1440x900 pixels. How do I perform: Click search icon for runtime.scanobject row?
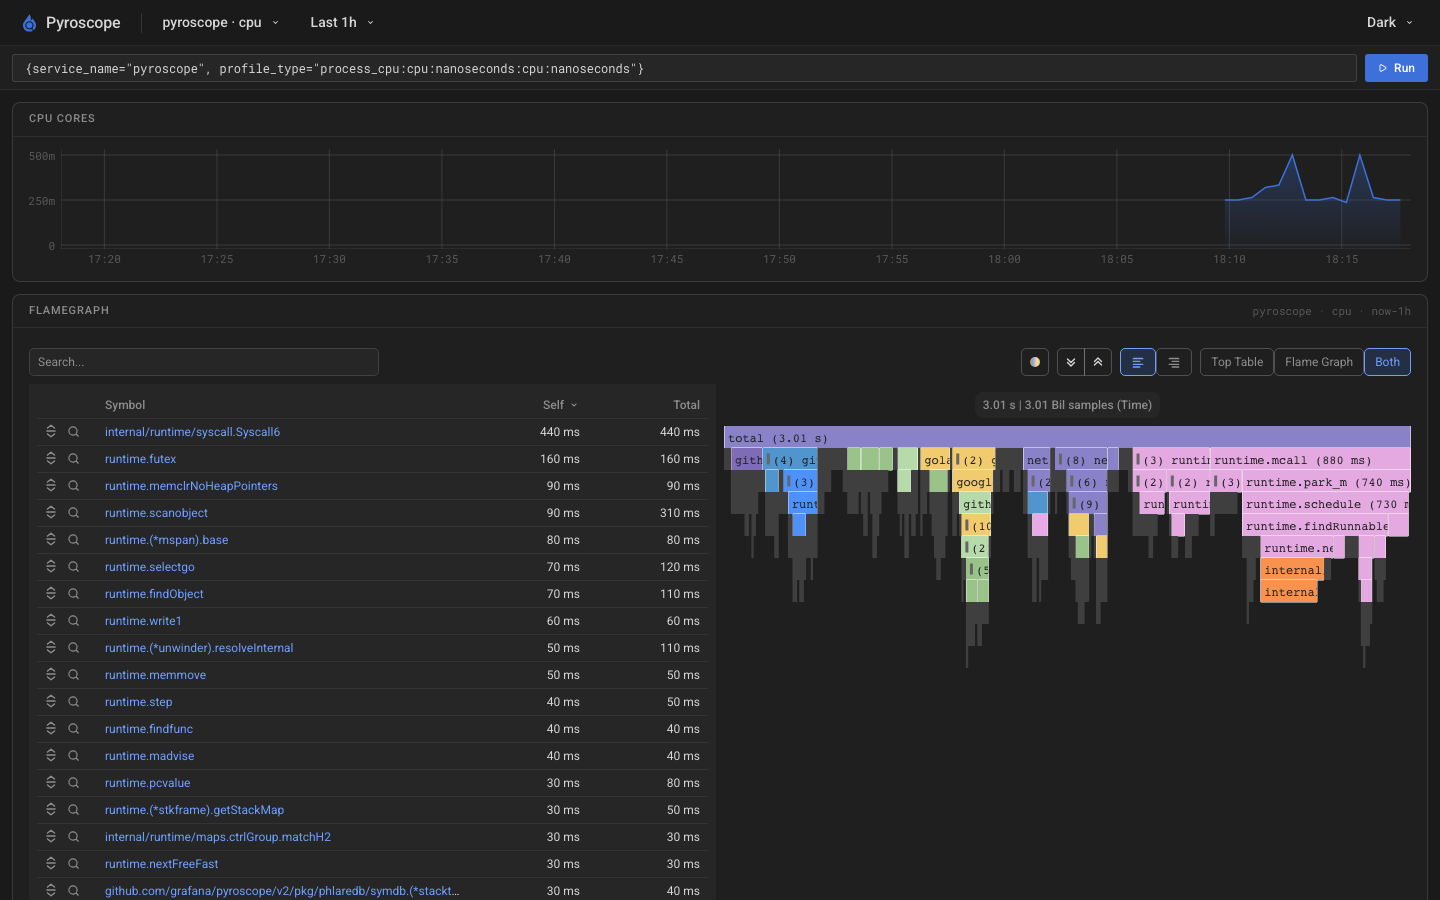point(74,513)
